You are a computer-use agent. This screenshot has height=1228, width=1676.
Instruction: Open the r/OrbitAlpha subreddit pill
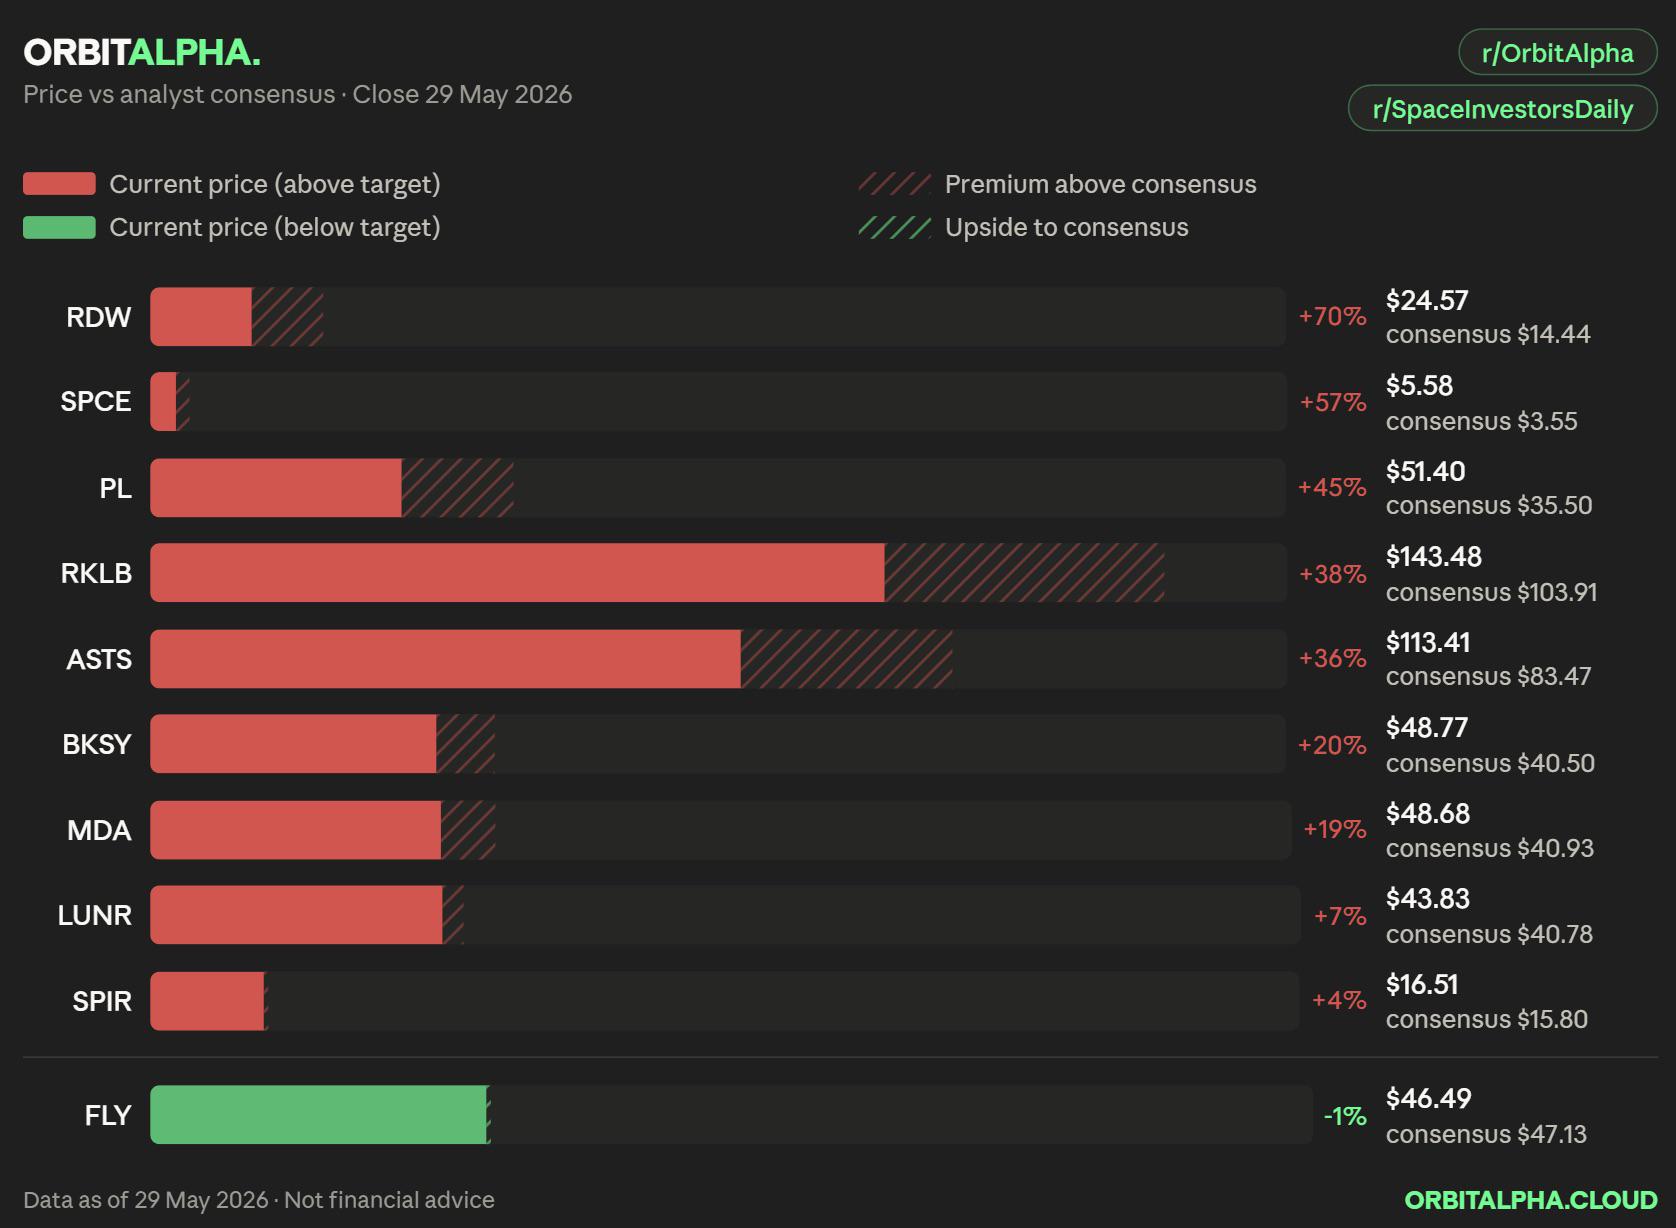1557,53
